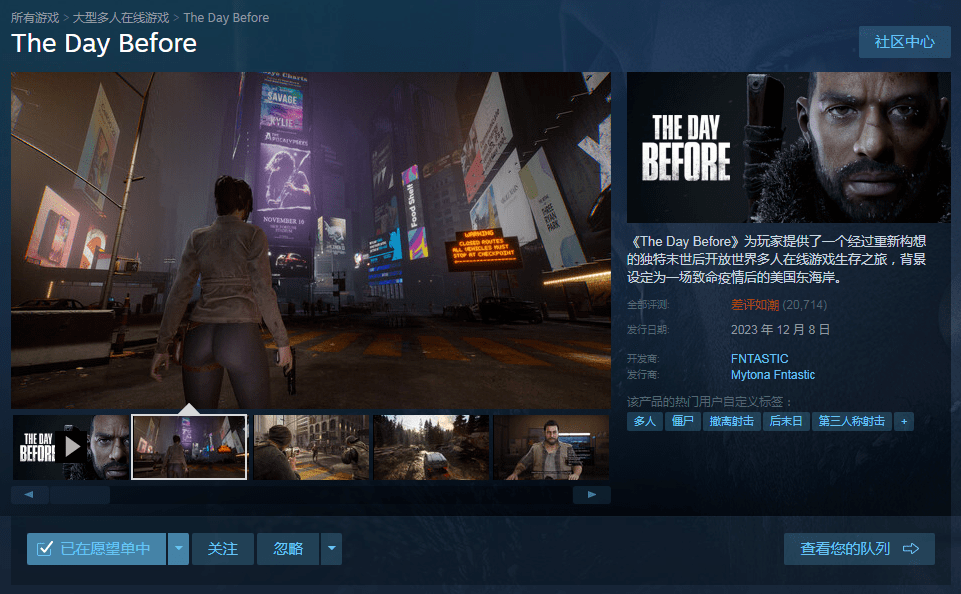The width and height of the screenshot is (961, 594).
Task: View 差评如潮 review summary
Action: tap(755, 304)
